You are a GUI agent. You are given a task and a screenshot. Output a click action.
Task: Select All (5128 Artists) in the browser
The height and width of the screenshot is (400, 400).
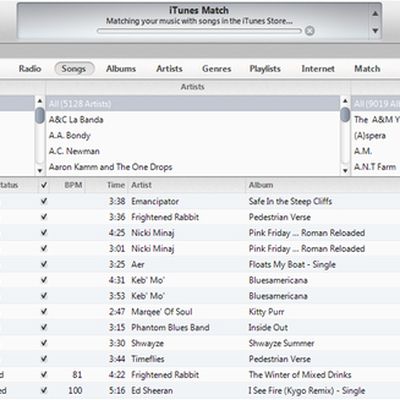pos(193,104)
